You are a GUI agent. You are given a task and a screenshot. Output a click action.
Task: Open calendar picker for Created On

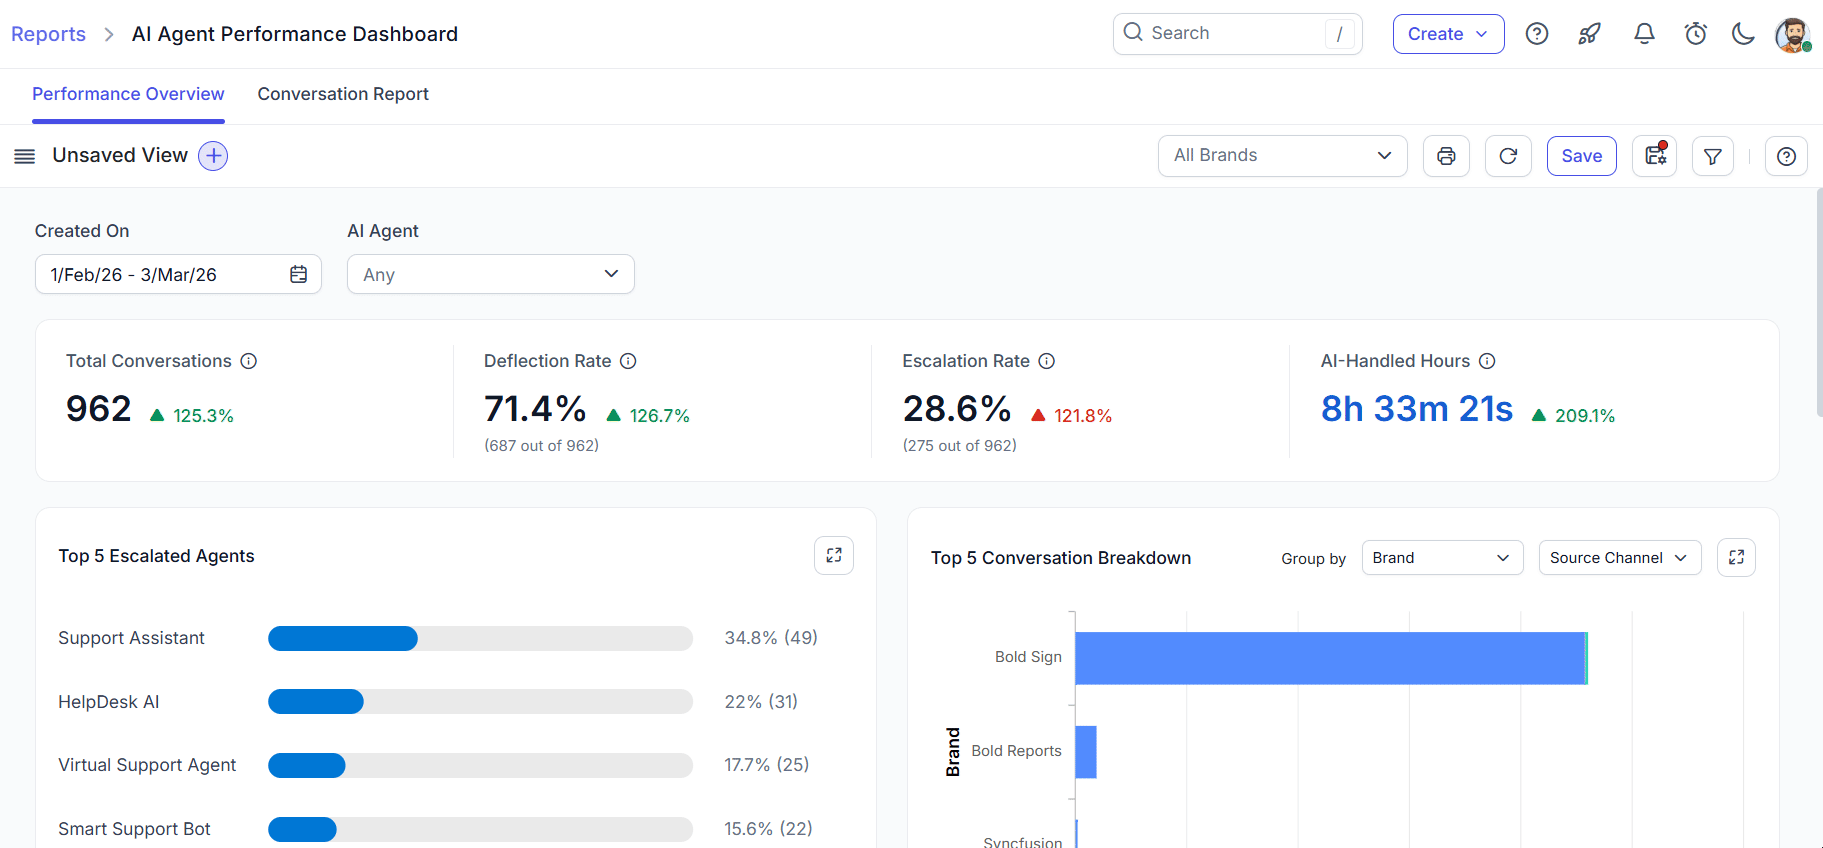298,274
